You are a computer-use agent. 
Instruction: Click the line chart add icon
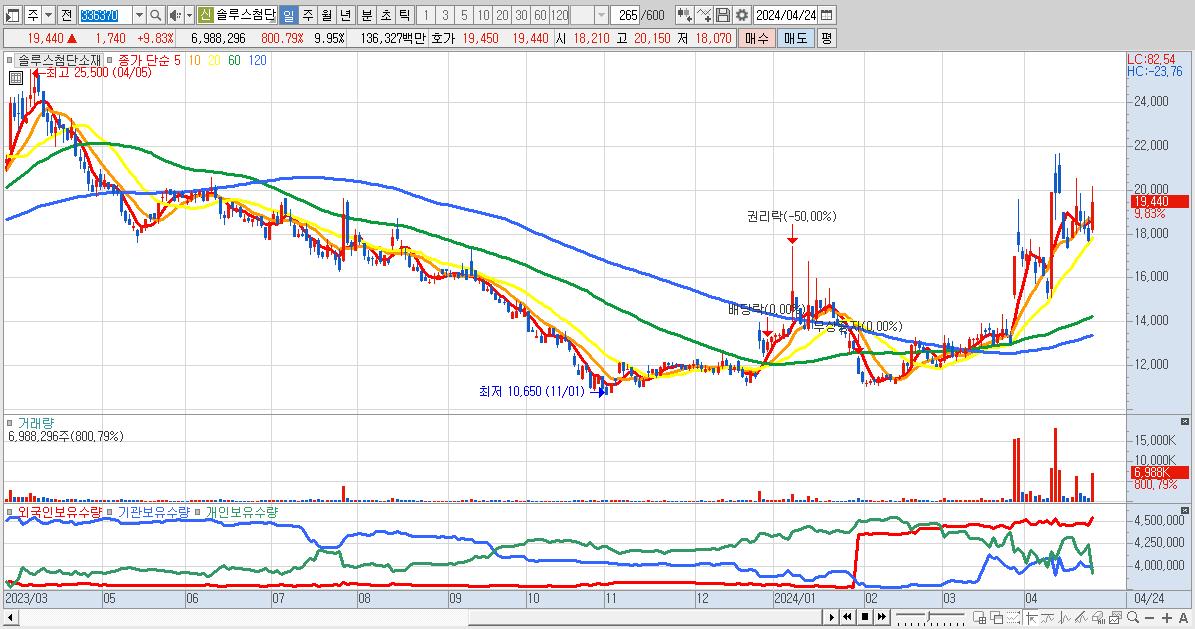704,14
